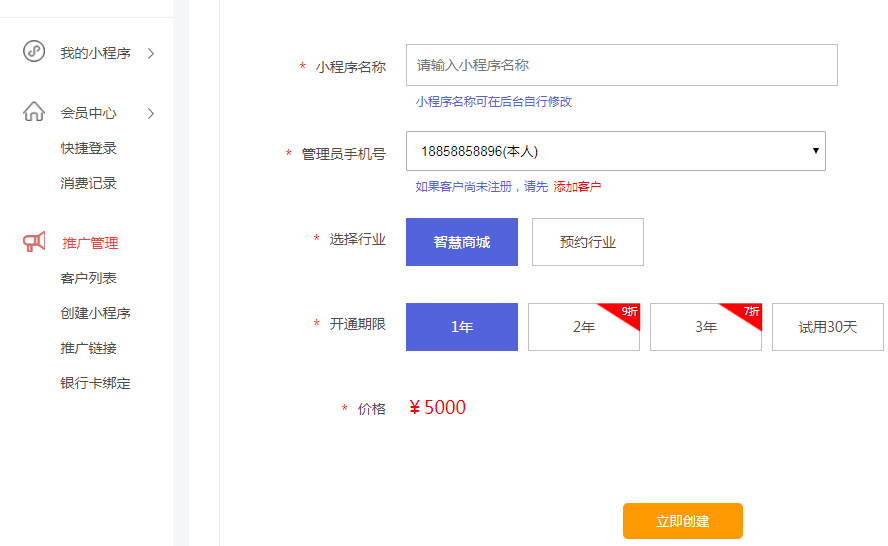Go to 银行卡绑定 in the sidebar
Image resolution: width=888 pixels, height=546 pixels.
(x=96, y=383)
